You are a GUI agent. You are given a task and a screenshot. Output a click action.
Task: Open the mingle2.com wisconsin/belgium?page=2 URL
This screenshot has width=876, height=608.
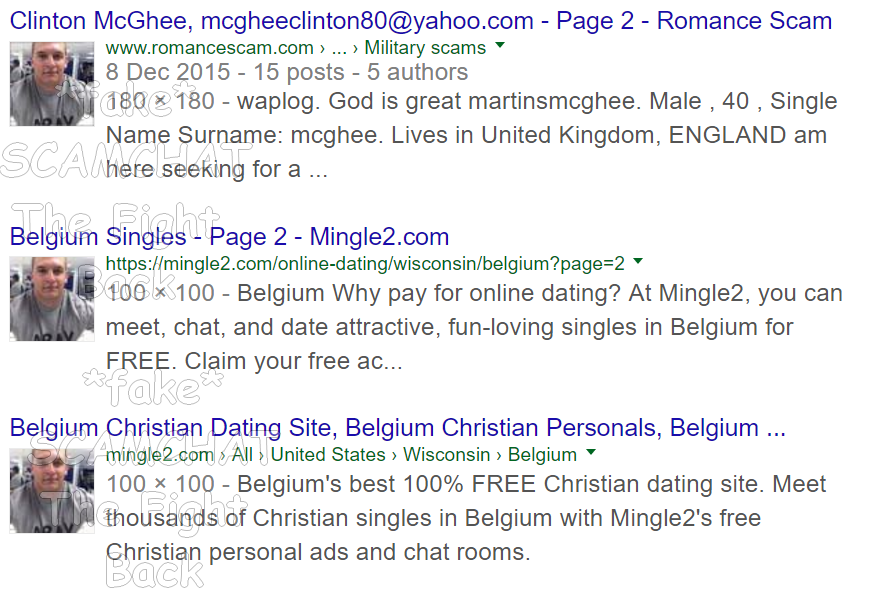pyautogui.click(x=365, y=264)
